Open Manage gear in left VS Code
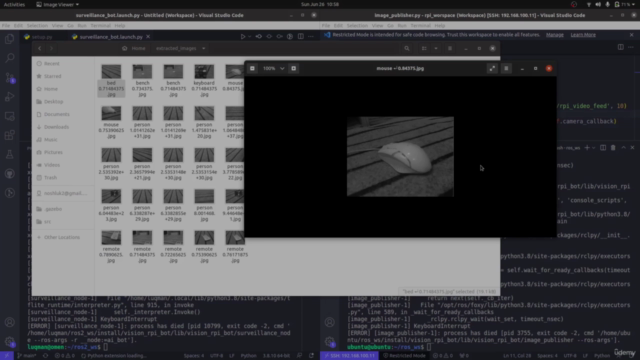The width and height of the screenshot is (640, 360). (x=10, y=342)
